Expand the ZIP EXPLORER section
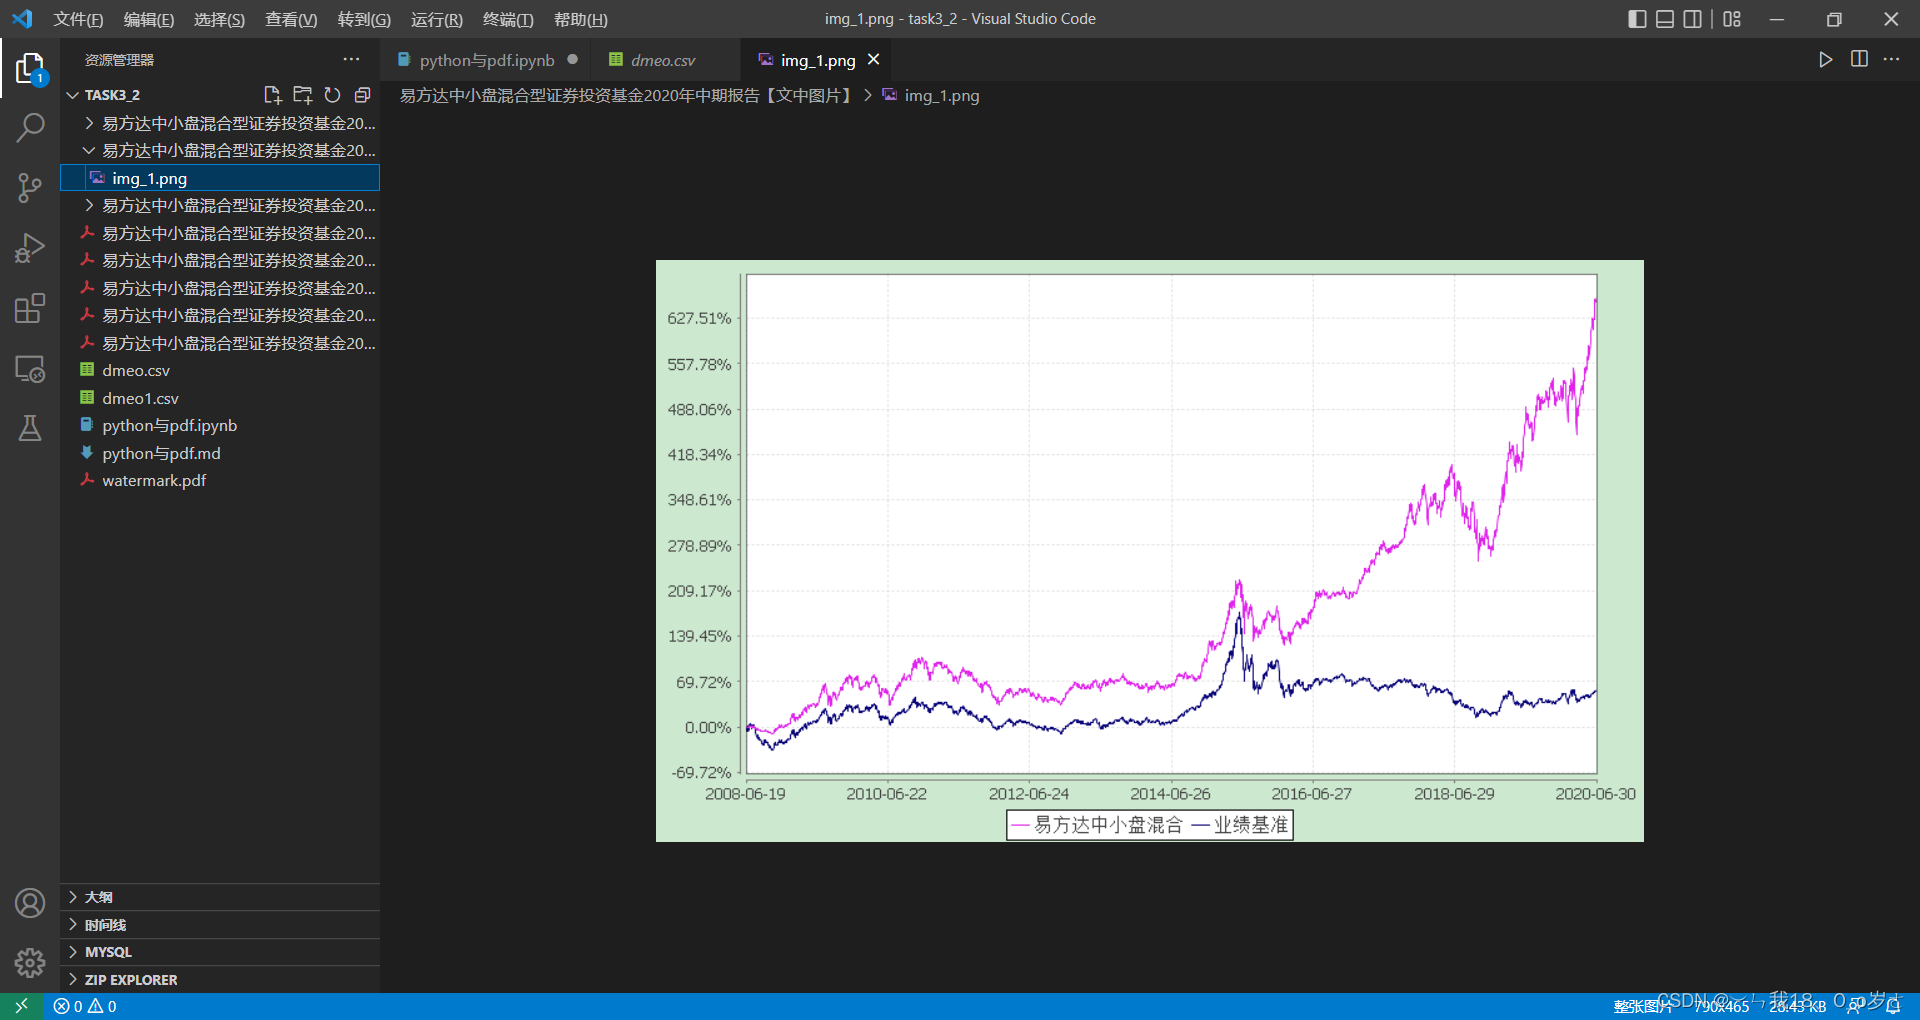Image resolution: width=1920 pixels, height=1020 pixels. pos(220,980)
